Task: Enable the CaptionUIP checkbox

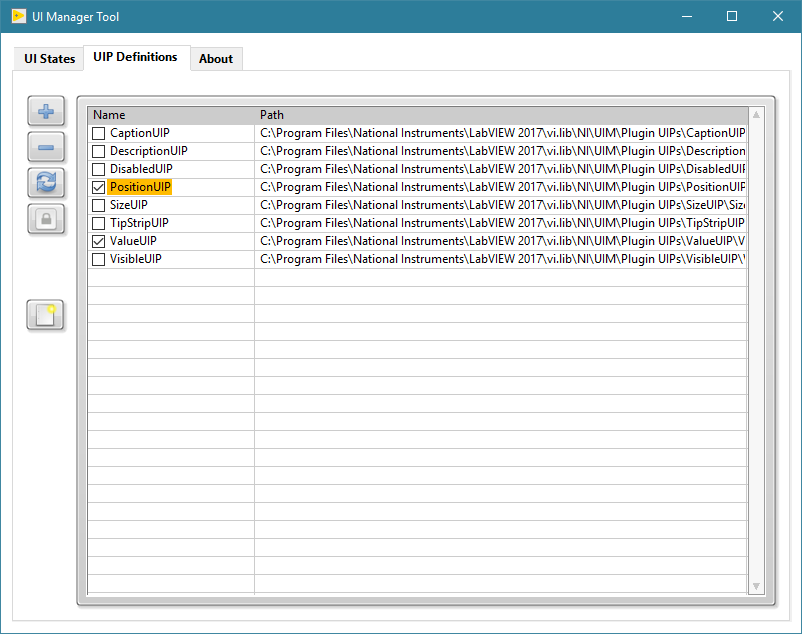Action: point(98,133)
